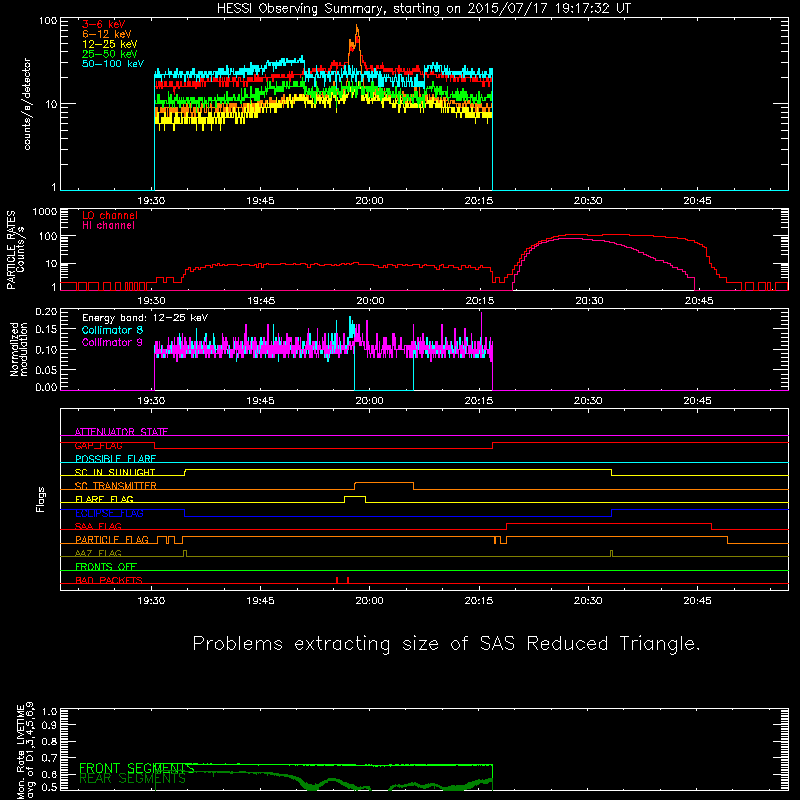The image size is (800, 800).
Task: Click the red BAD_PACKETS spike markers
Action: click(342, 580)
